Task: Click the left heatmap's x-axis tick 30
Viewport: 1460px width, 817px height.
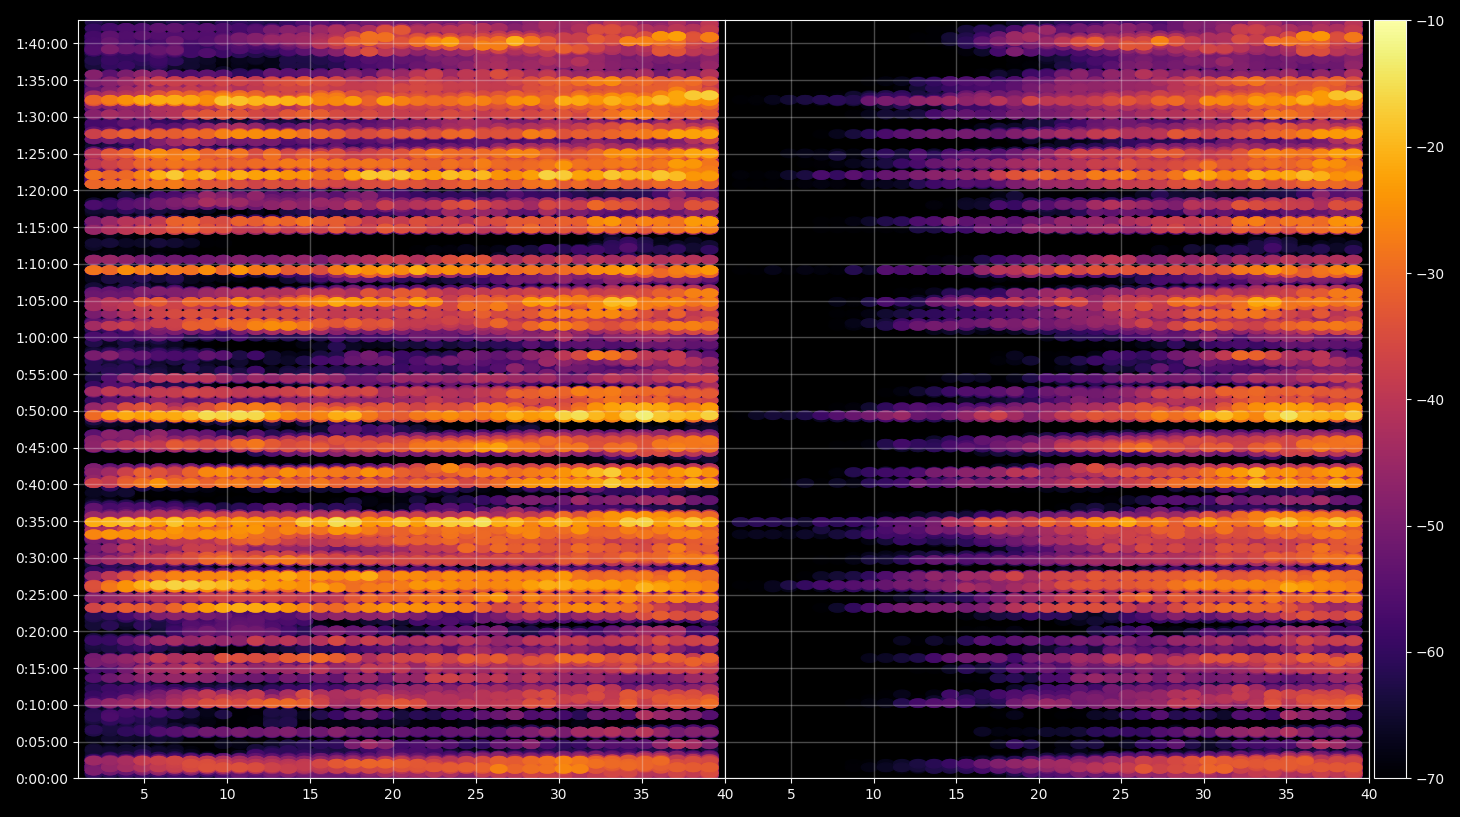Action: [559, 795]
